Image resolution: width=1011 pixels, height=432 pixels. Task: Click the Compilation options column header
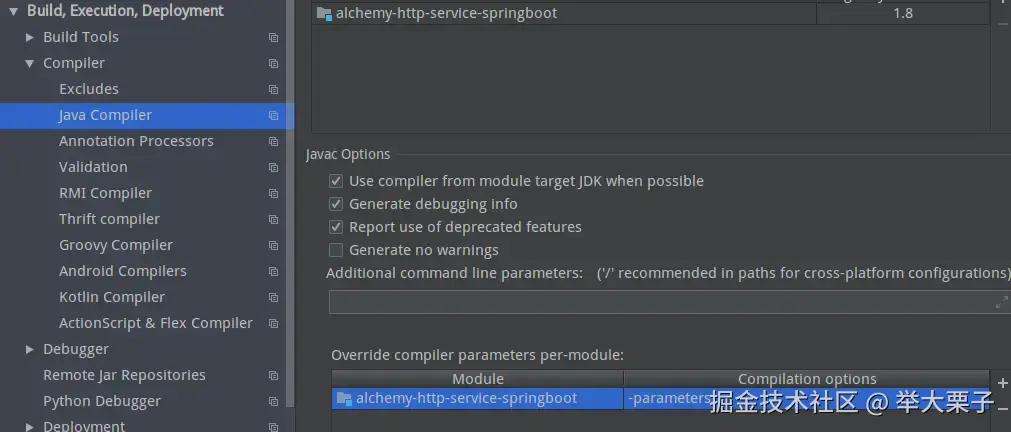806,379
